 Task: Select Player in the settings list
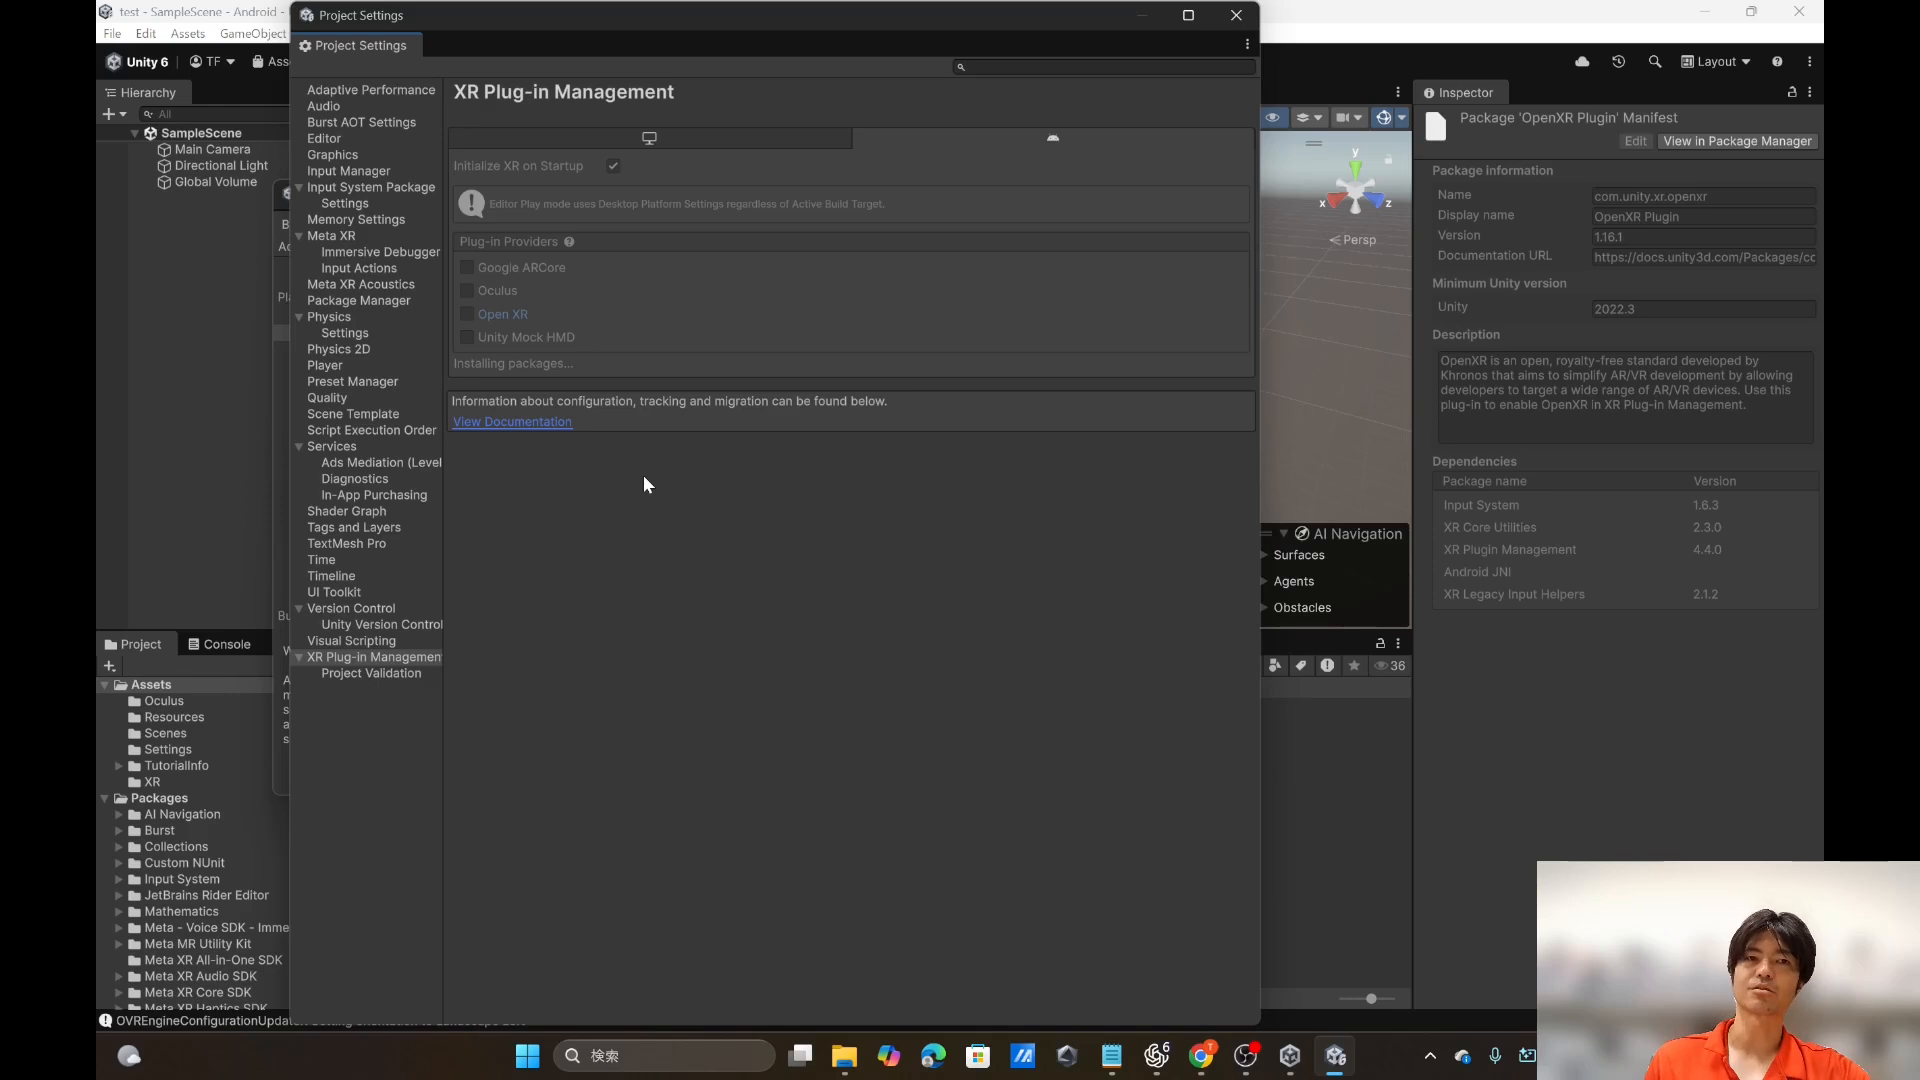324,366
